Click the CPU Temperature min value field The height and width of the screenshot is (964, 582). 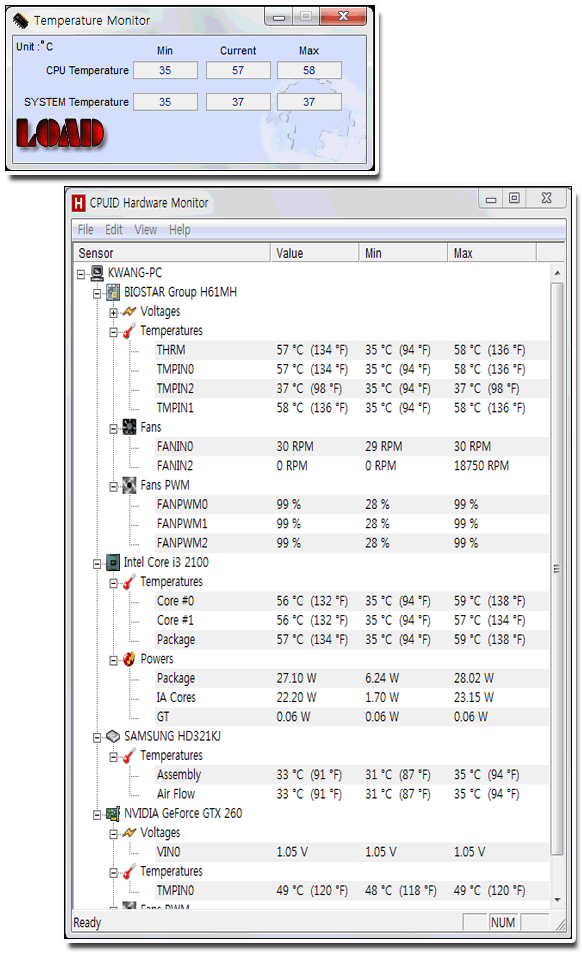[x=165, y=70]
